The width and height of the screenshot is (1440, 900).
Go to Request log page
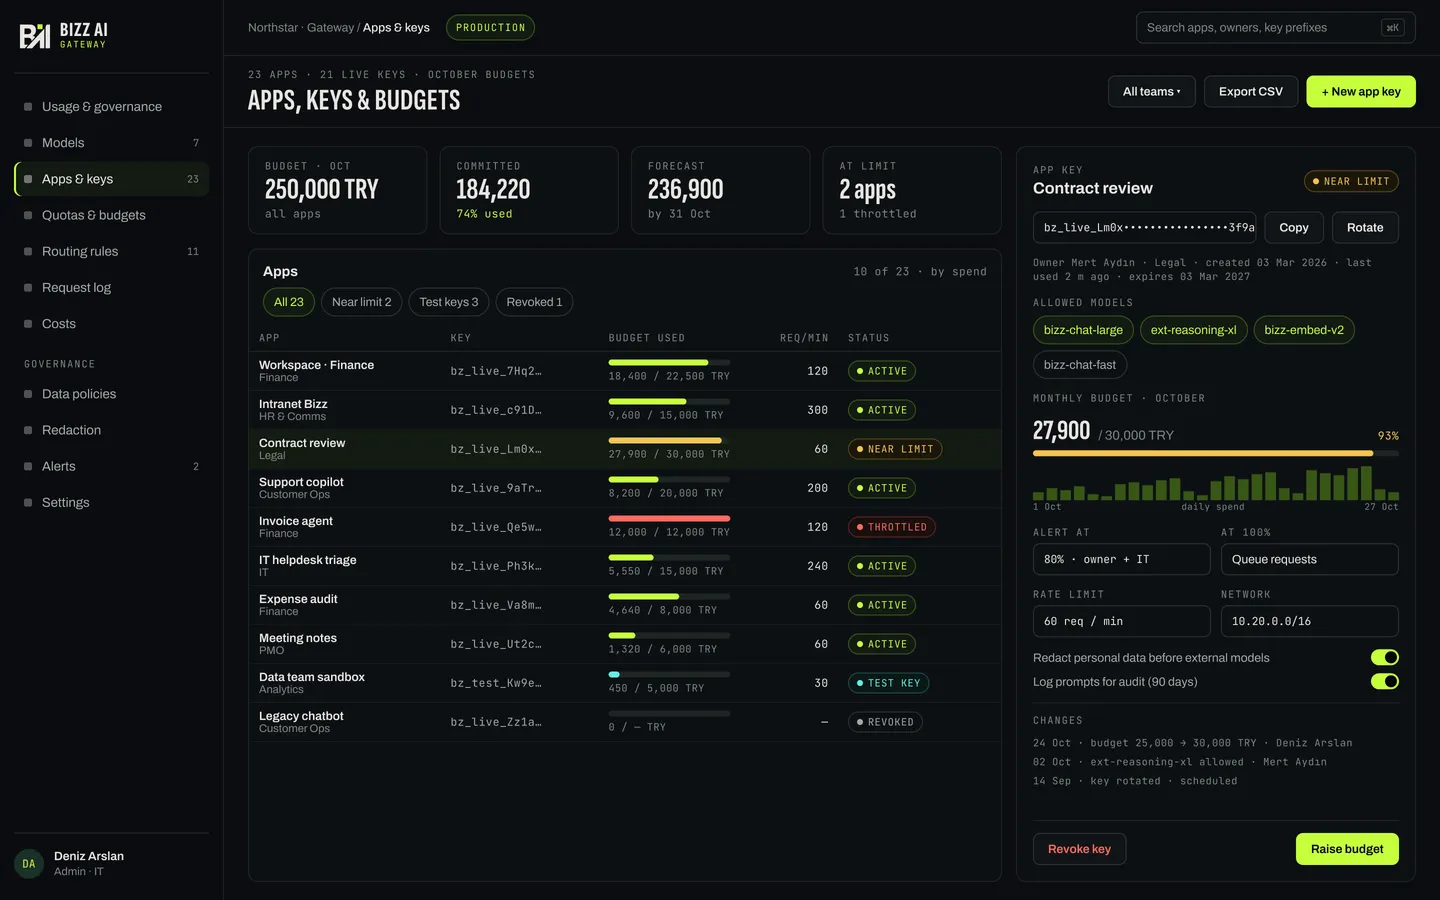click(x=111, y=288)
